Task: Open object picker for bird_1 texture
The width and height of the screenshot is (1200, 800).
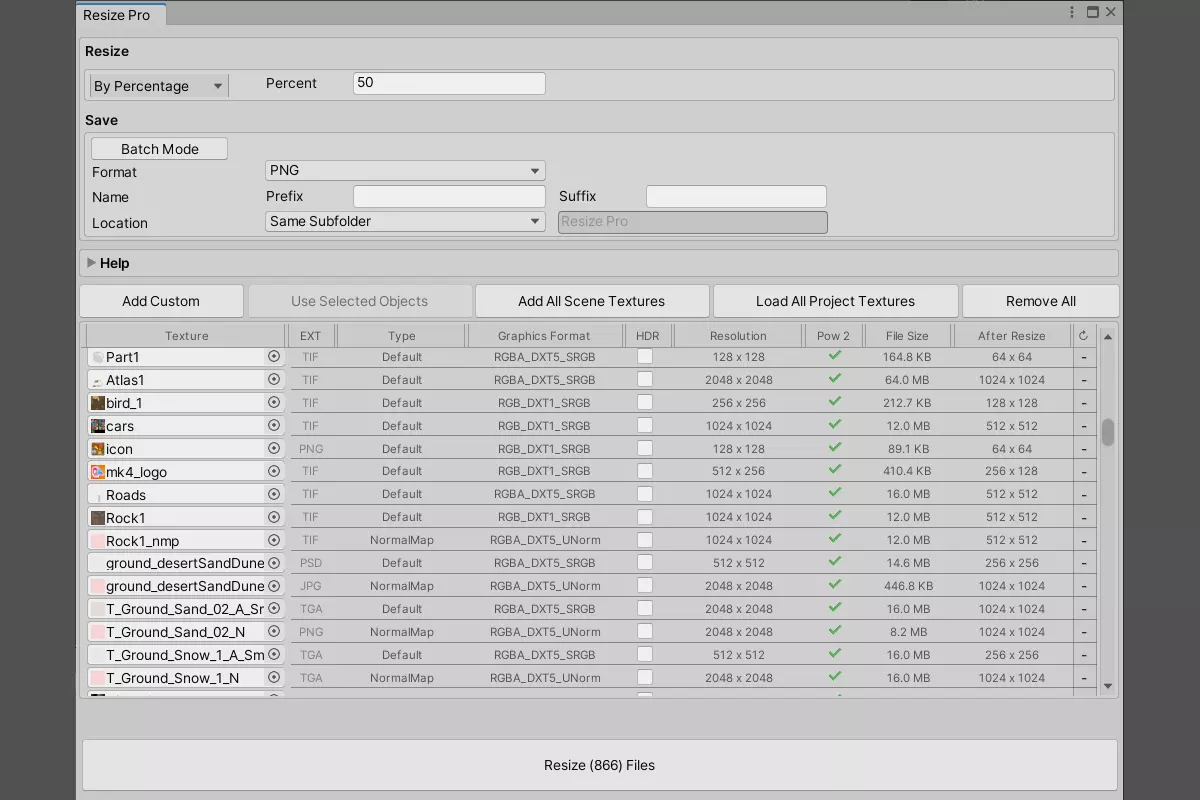Action: (x=274, y=403)
